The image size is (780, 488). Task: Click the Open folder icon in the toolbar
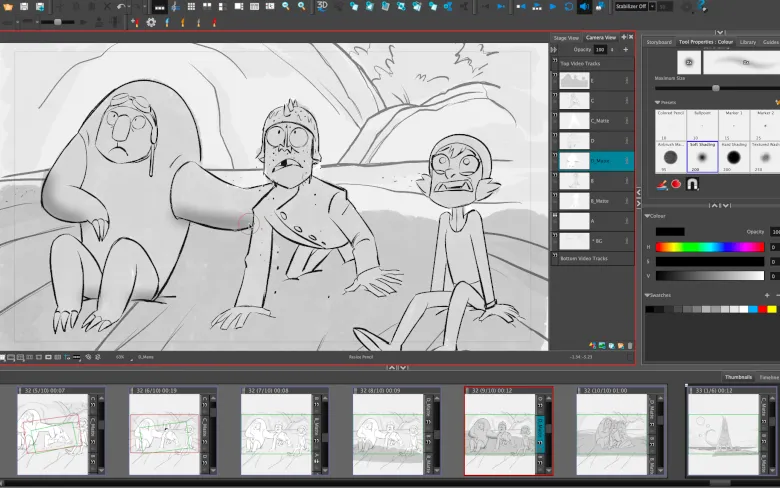[8, 6]
